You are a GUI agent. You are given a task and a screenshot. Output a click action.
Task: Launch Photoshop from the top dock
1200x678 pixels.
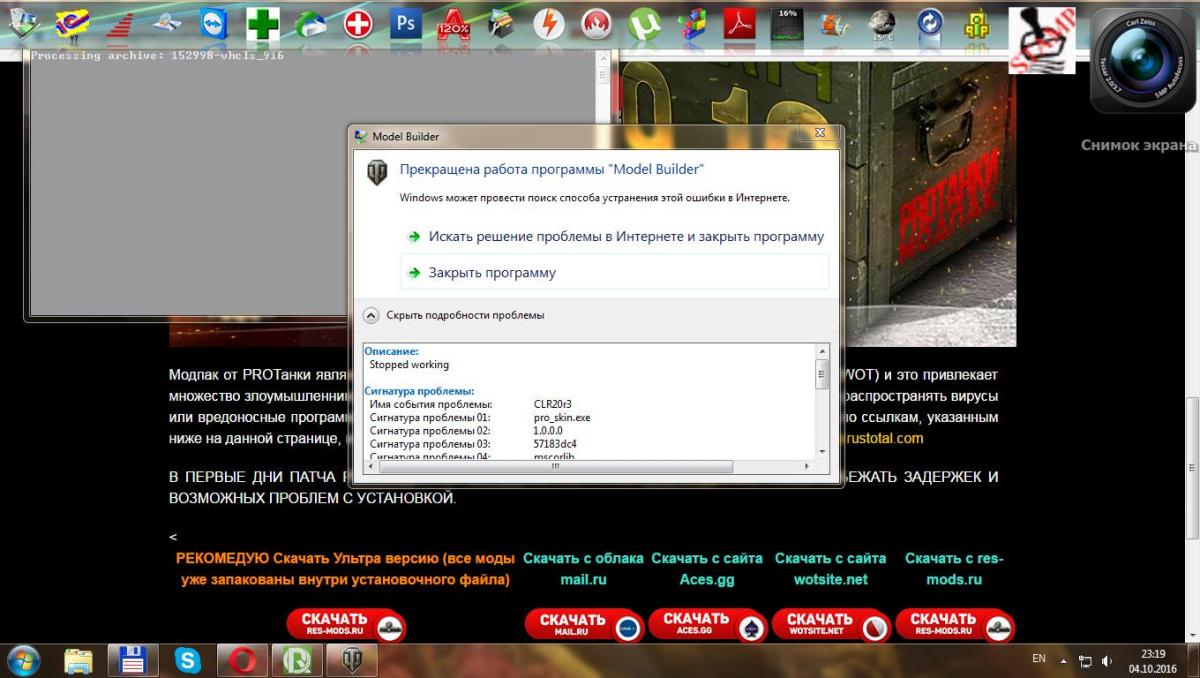(x=406, y=23)
